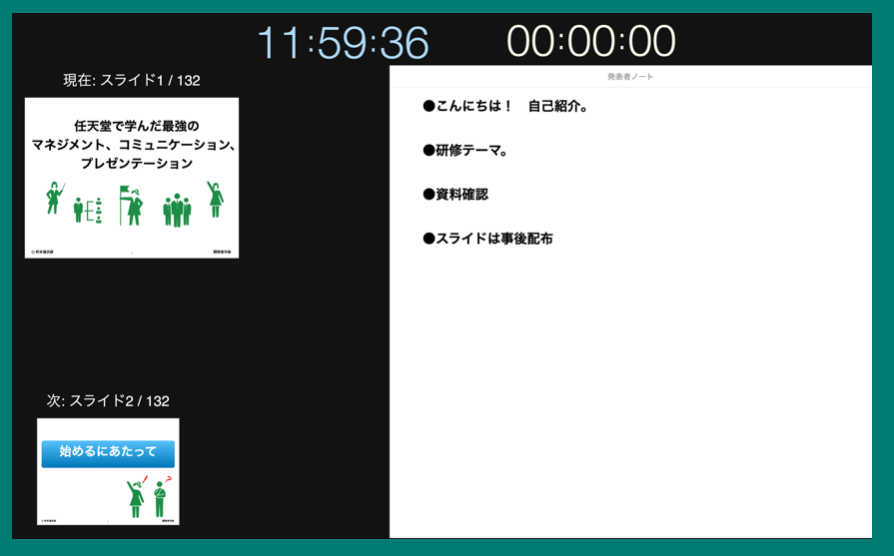Click the label 次: スライド2 / 132
The height and width of the screenshot is (556, 894).
coord(108,401)
